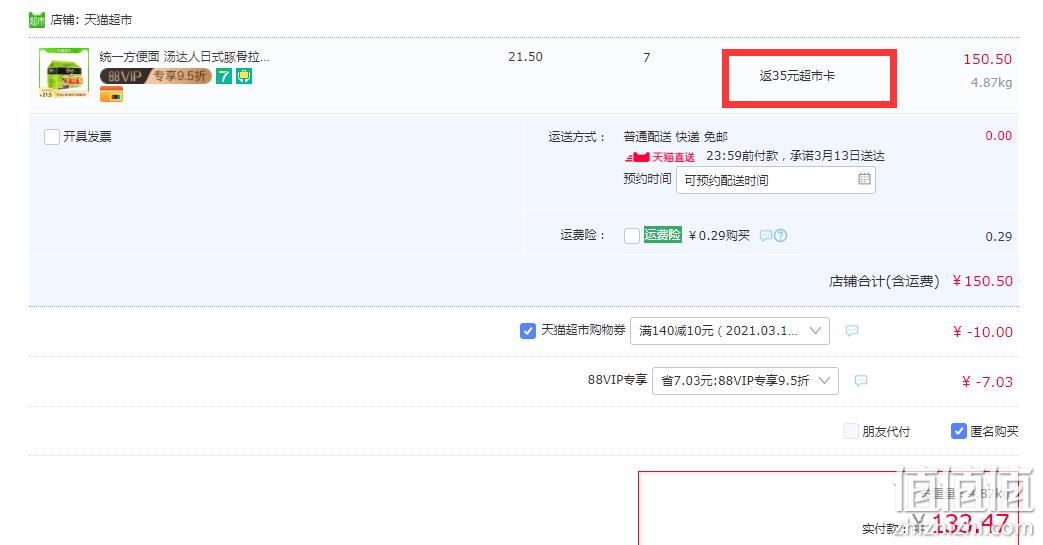Viewport: 1043px width, 545px height.
Task: Click the green 7-day return badge icon
Action: 224,77
